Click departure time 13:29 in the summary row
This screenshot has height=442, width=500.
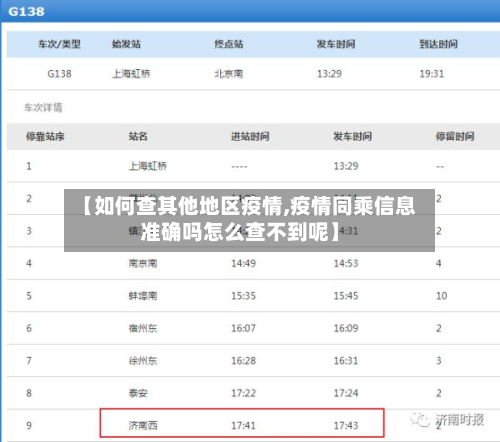(x=329, y=74)
